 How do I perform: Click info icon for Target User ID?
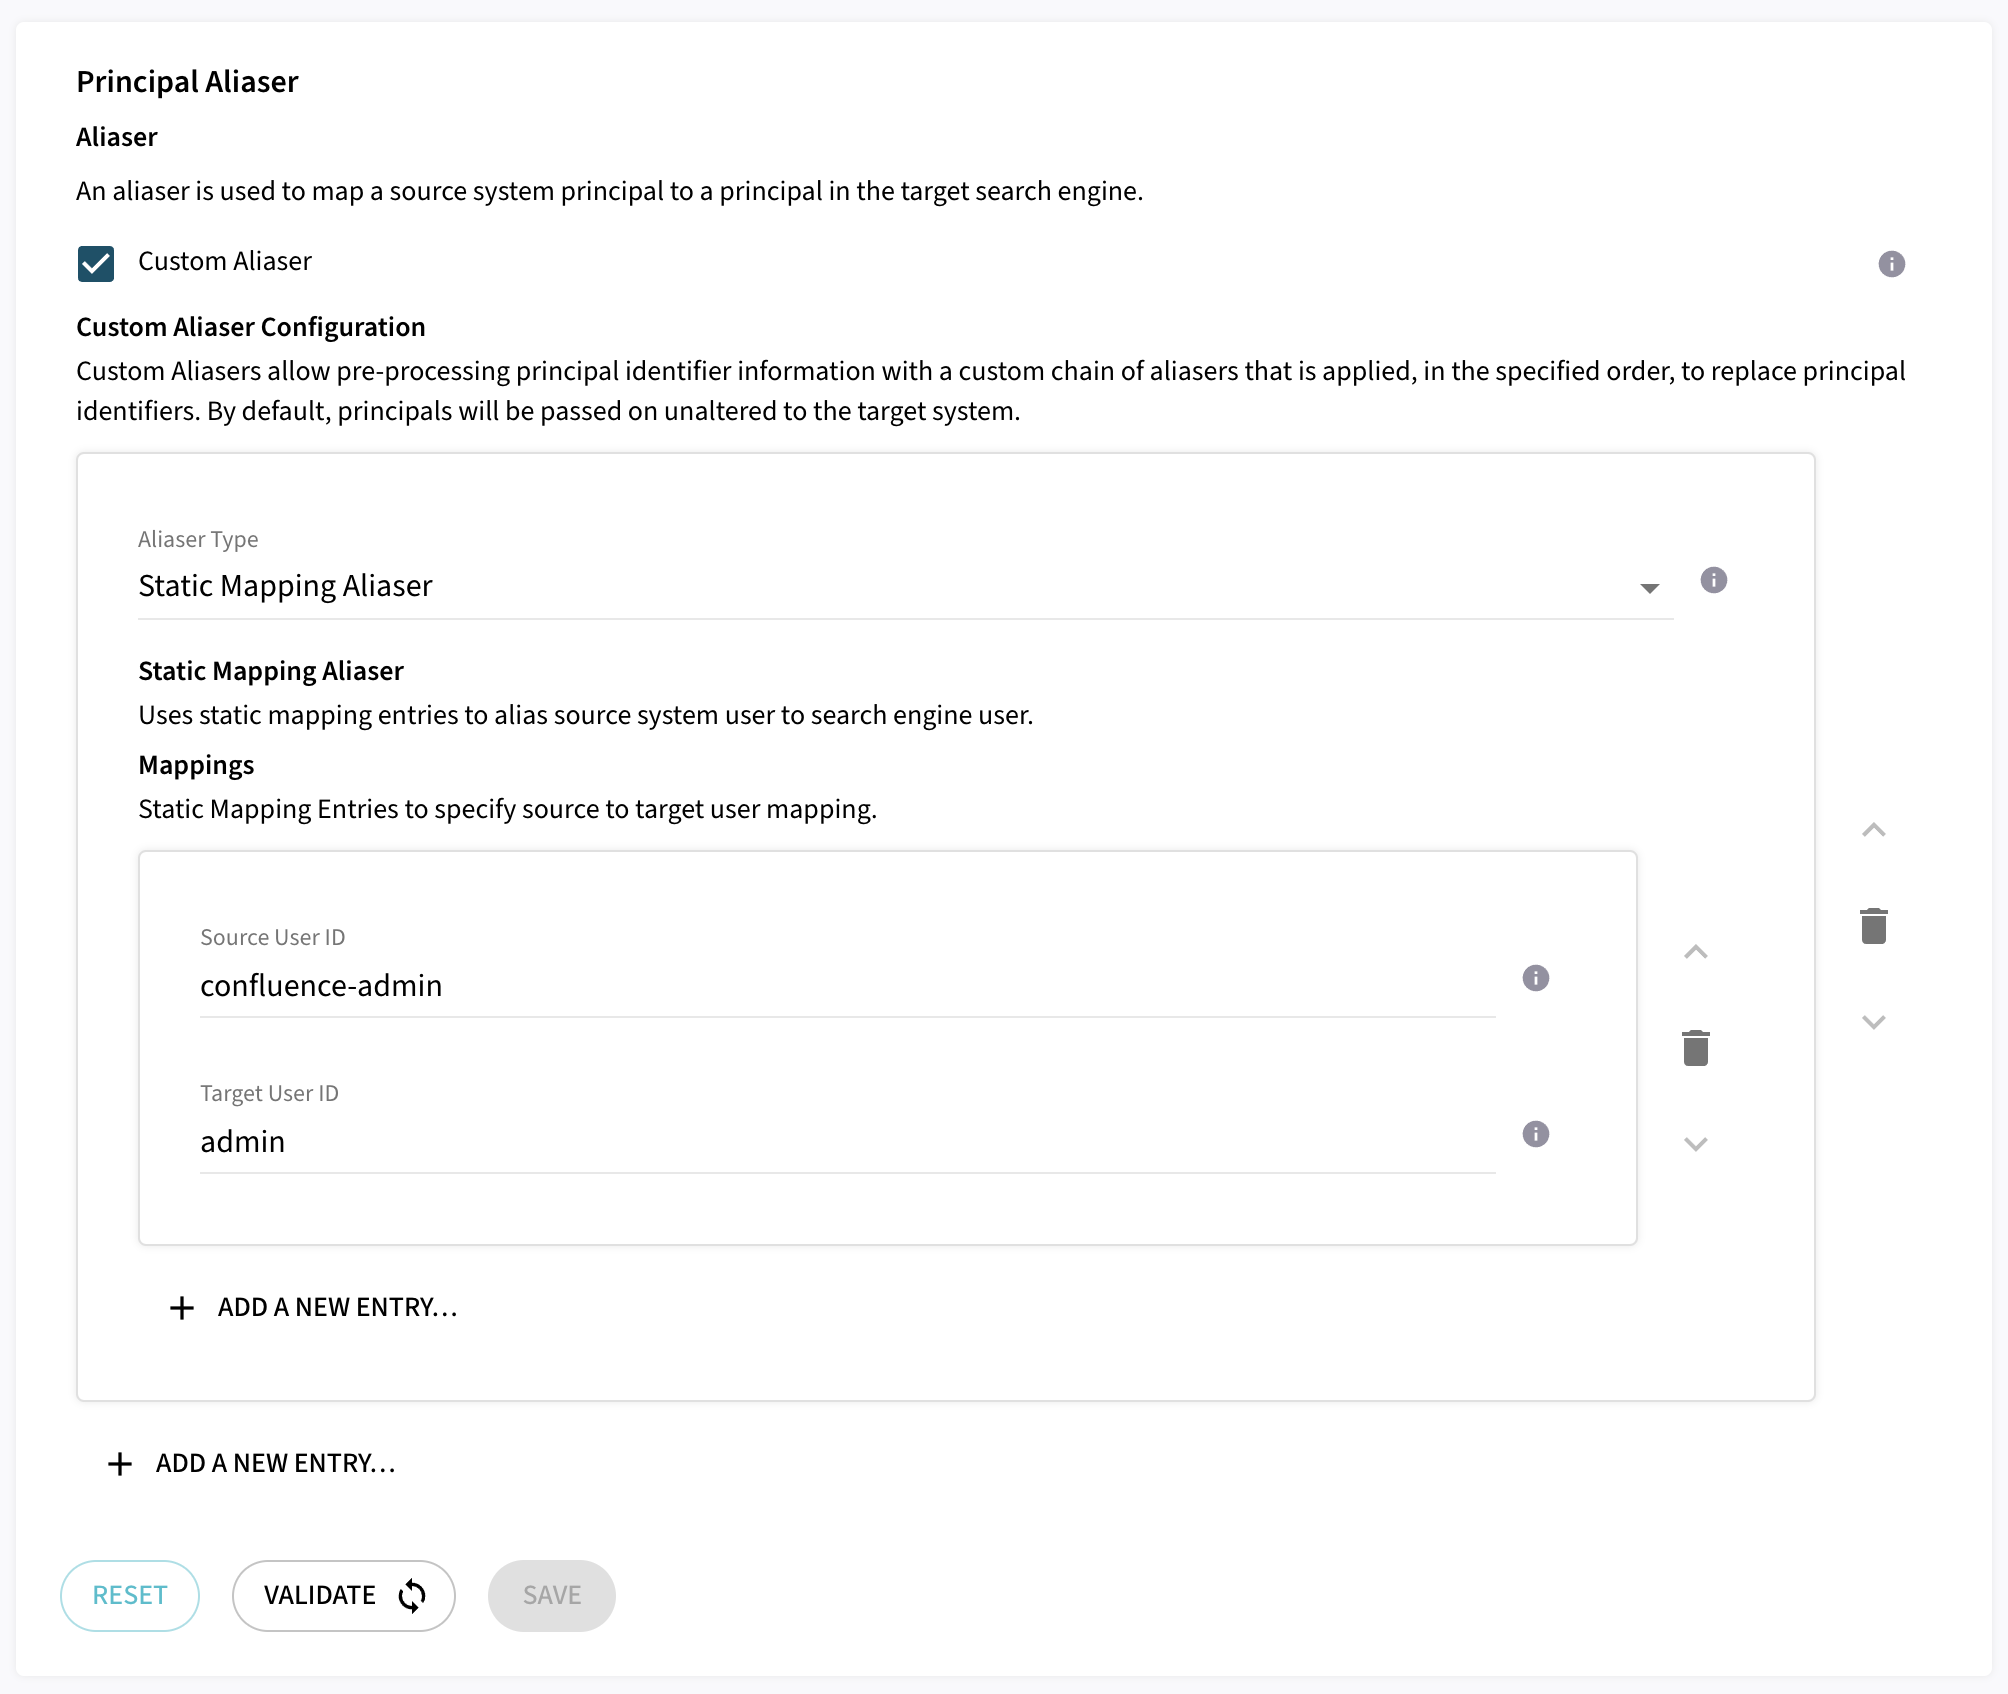click(x=1535, y=1134)
